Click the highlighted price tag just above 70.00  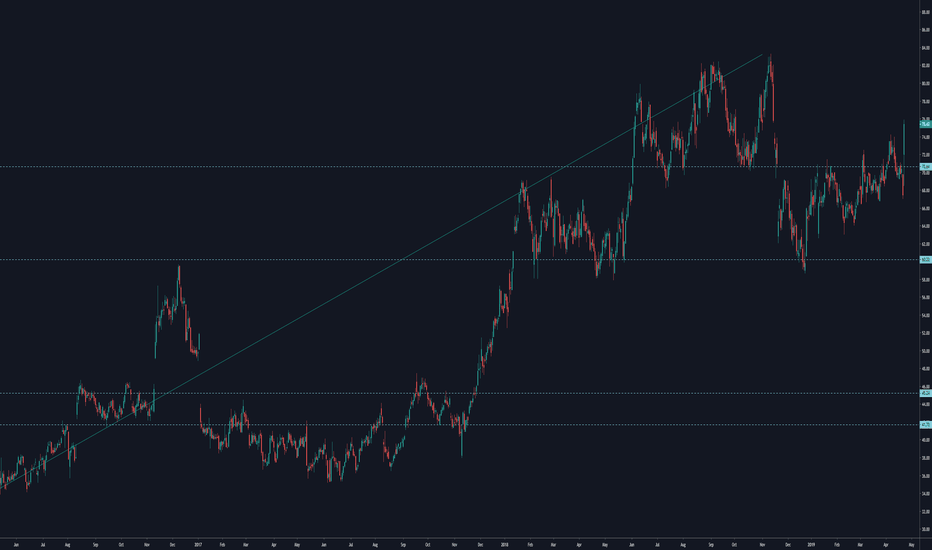coord(925,166)
